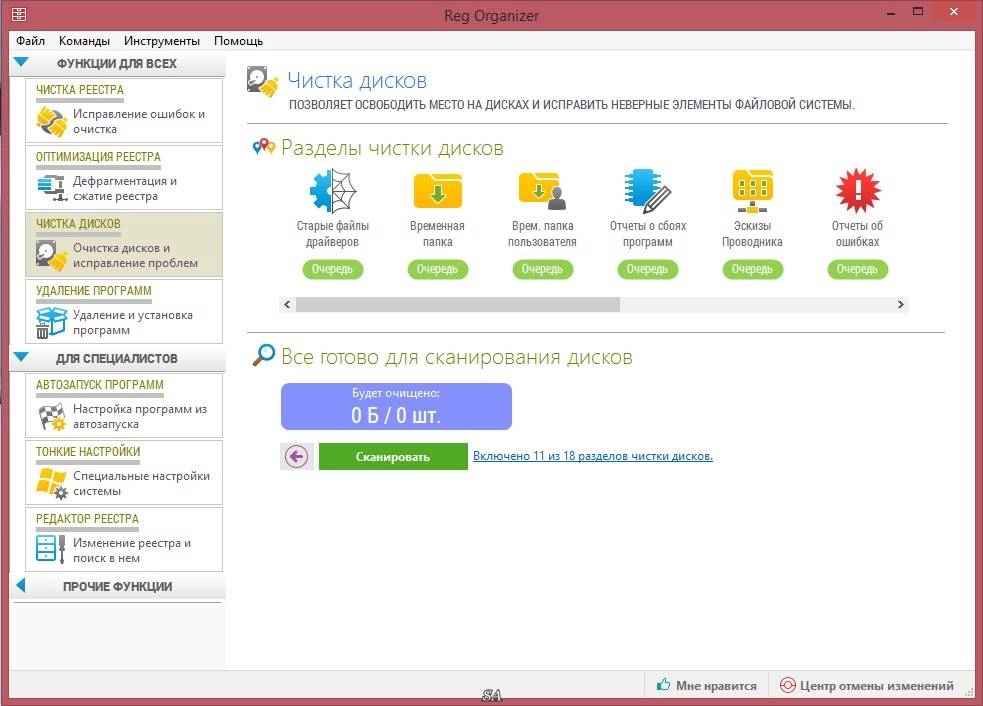This screenshot has width=983, height=706.
Task: Click the undo center circular icon
Action: coord(787,685)
